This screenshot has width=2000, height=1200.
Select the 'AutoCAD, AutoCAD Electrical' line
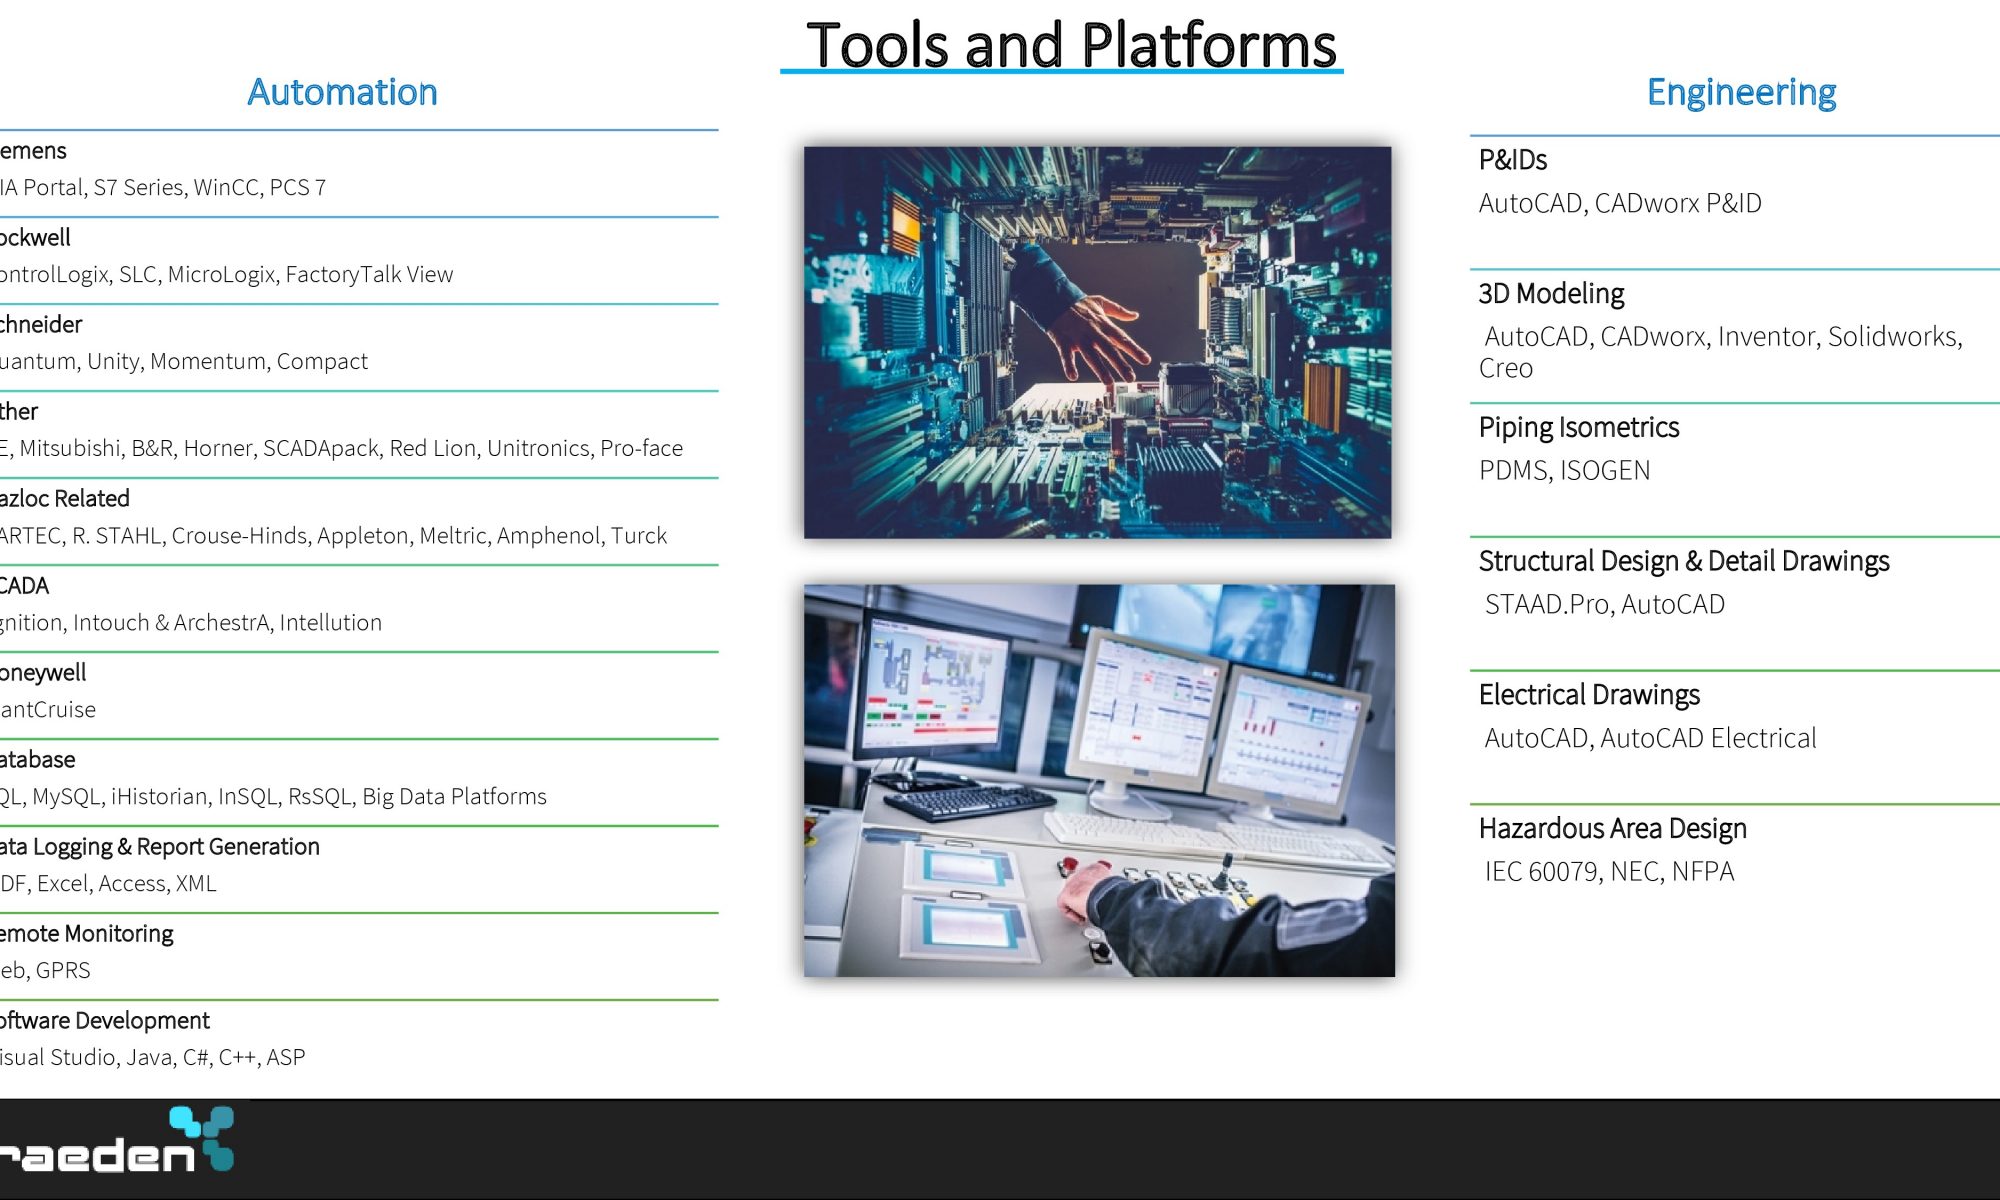click(x=1650, y=738)
